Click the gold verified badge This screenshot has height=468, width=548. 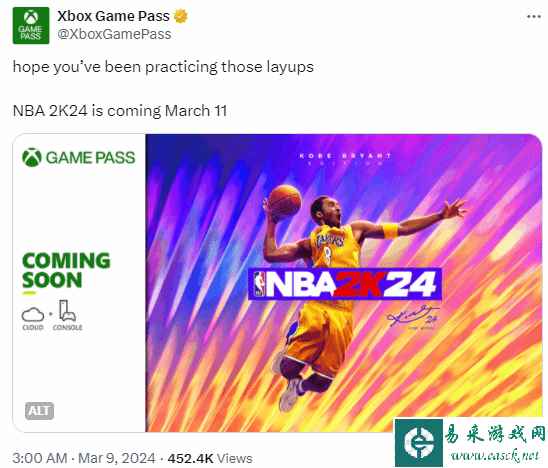coord(181,16)
